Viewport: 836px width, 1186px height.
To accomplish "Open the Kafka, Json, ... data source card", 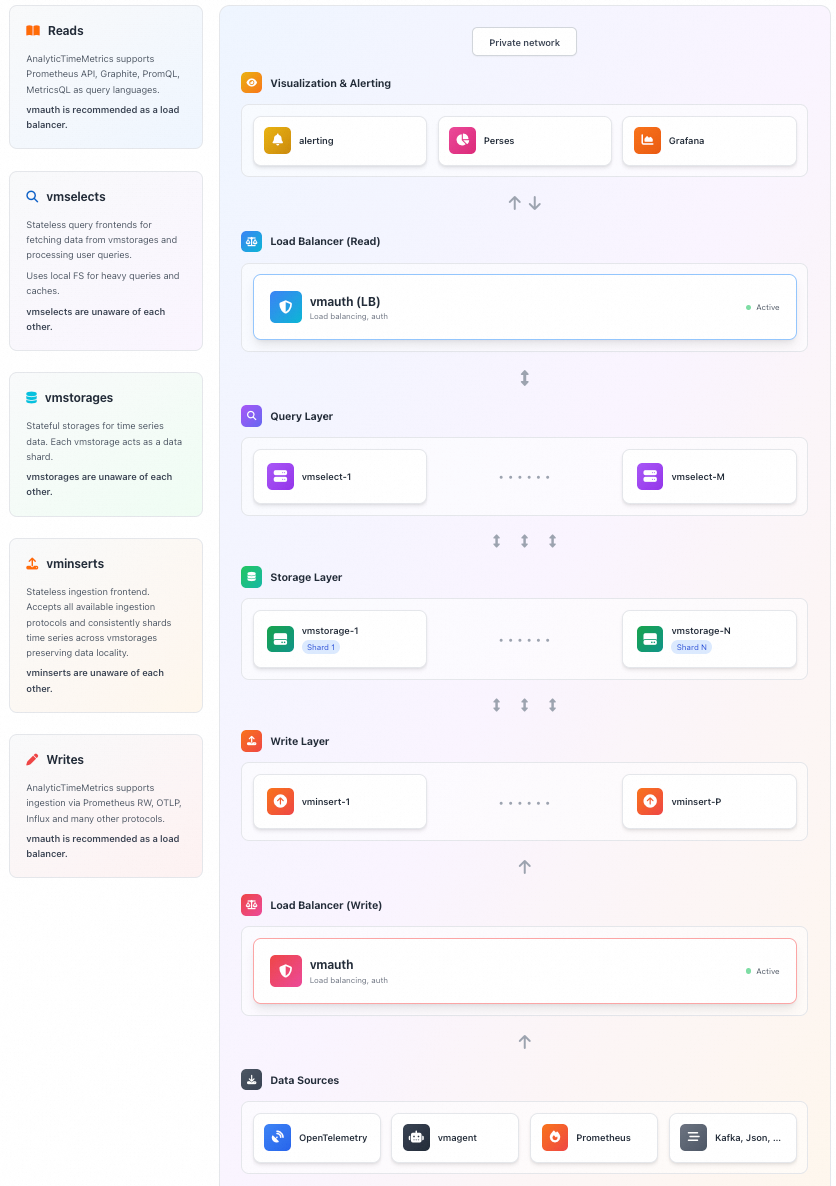I will click(732, 1138).
